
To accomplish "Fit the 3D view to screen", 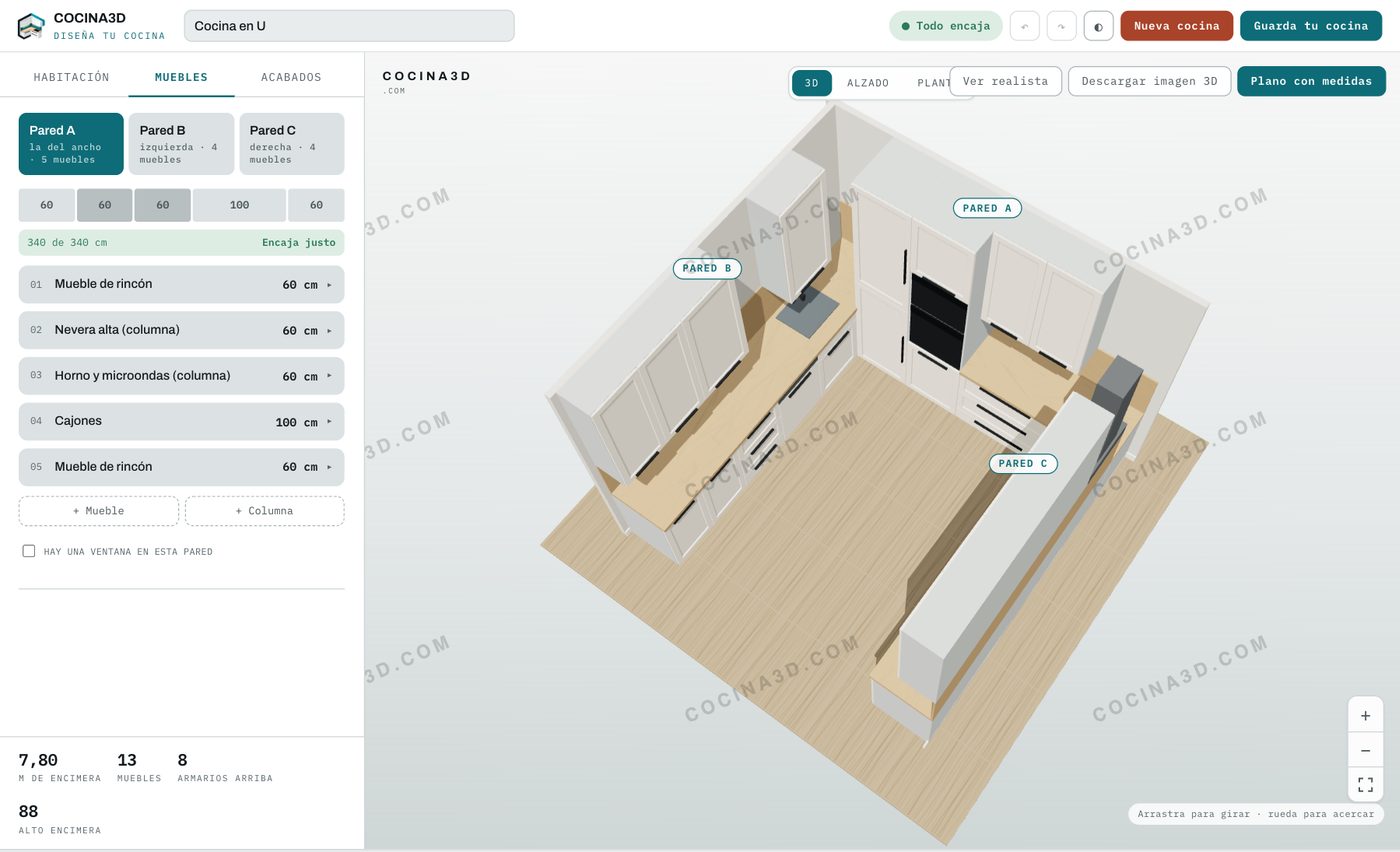I will (x=1365, y=784).
